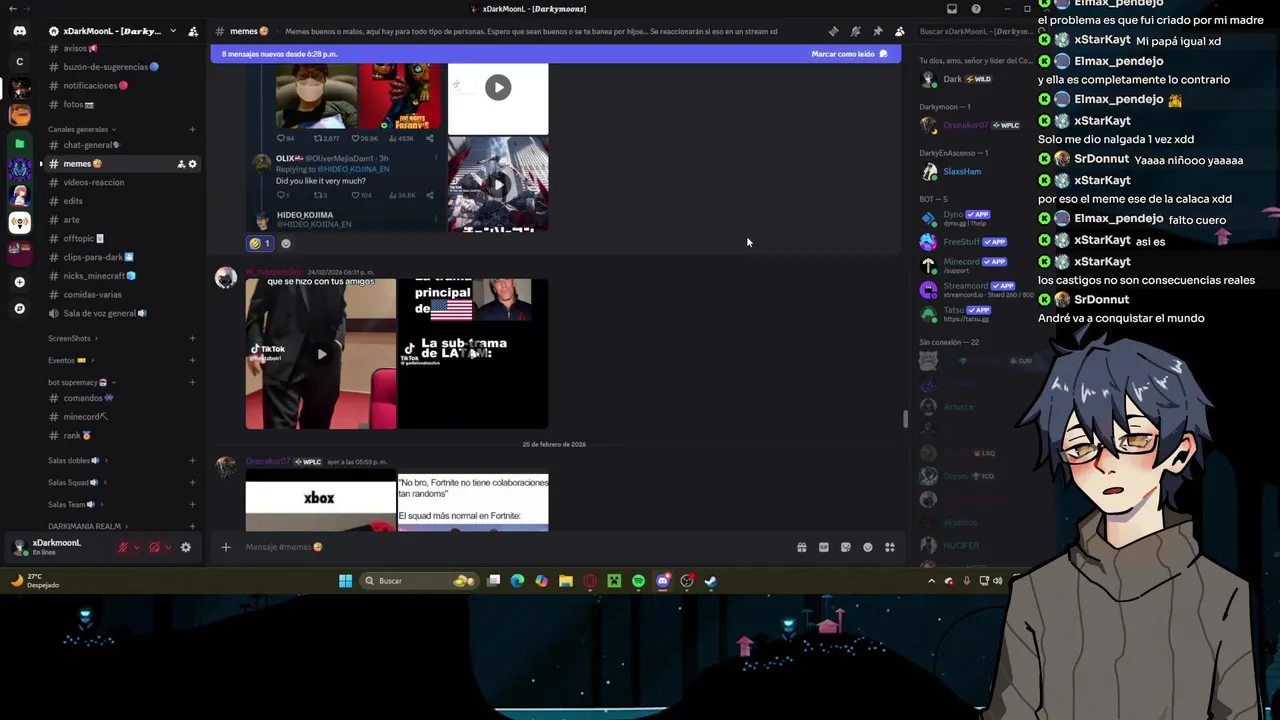Open invite members icon beside server name

(193, 31)
